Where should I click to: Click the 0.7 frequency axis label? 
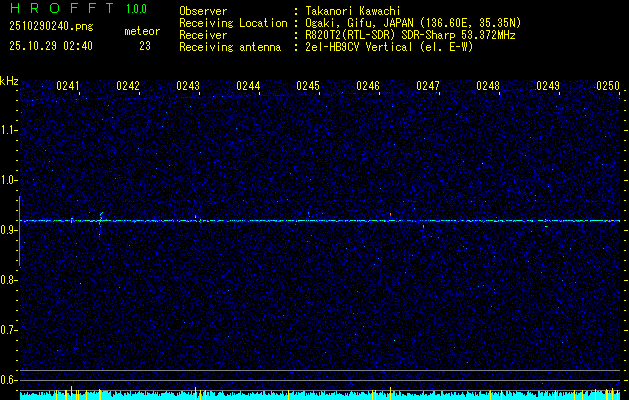pos(9,330)
